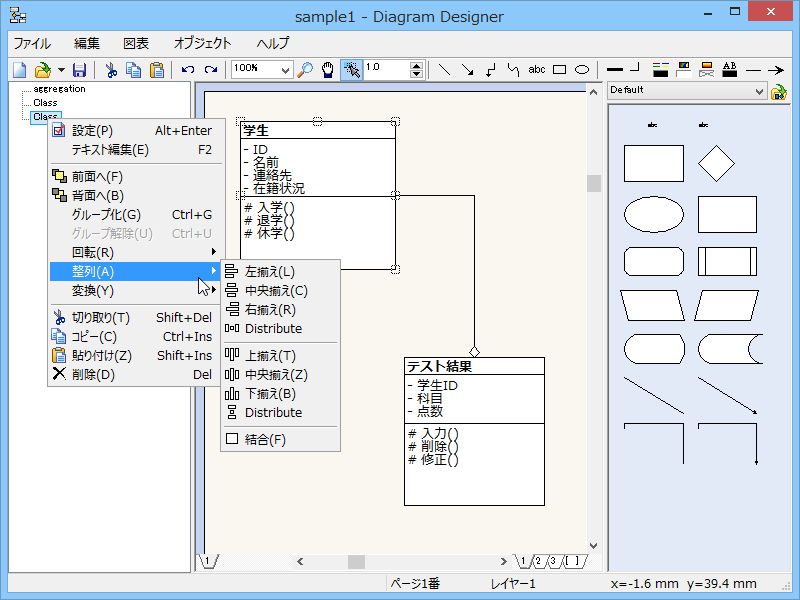
Task: Select aggregation in object tree
Action: click(x=59, y=89)
